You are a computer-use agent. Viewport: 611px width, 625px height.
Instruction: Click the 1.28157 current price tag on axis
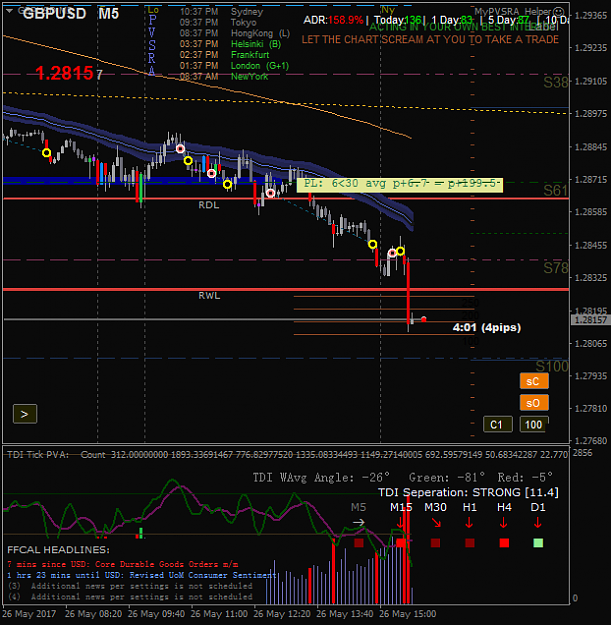591,320
